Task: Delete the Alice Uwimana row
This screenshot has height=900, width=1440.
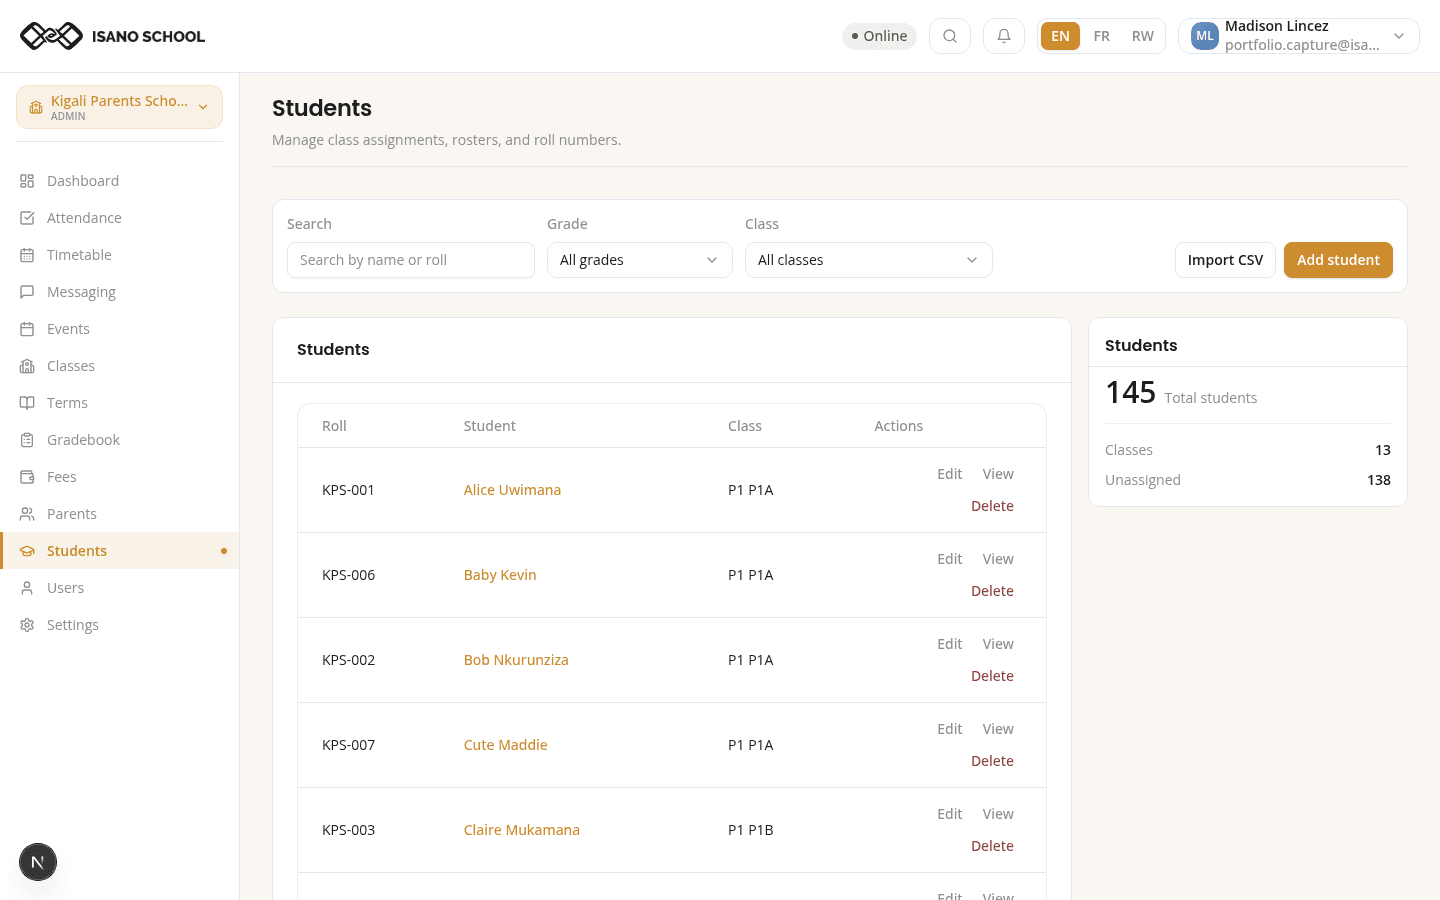Action: 992,506
